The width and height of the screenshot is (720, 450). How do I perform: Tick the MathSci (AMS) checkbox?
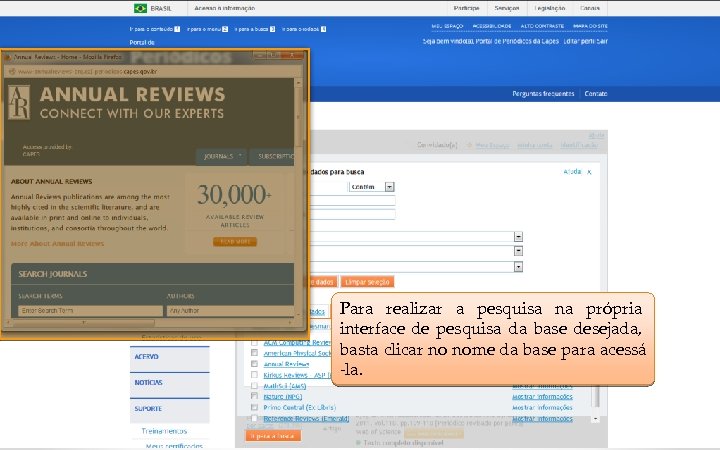(254, 386)
